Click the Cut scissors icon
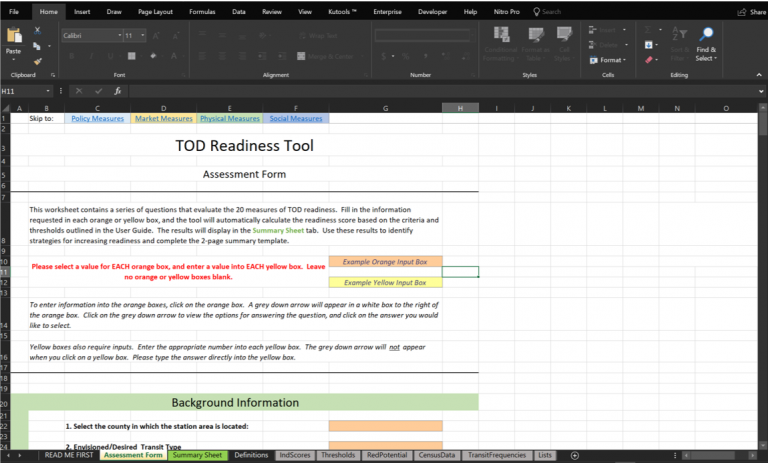Screen dimensions: 768x463 [38, 31]
